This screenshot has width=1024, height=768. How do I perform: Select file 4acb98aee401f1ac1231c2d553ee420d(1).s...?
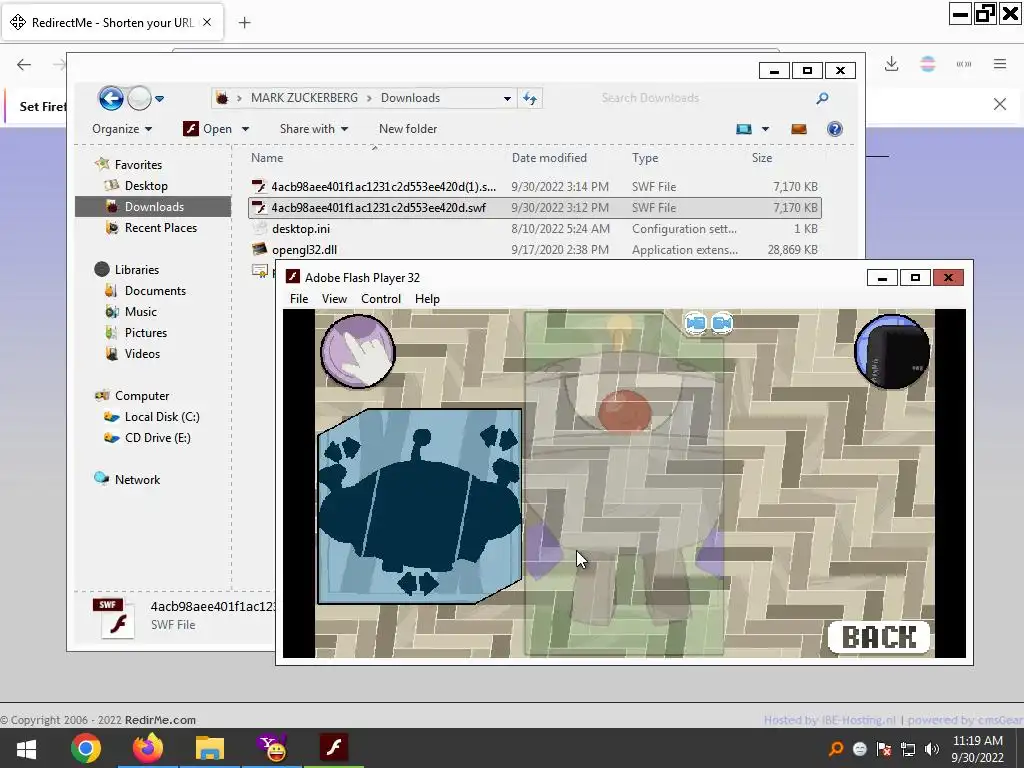click(534, 187)
